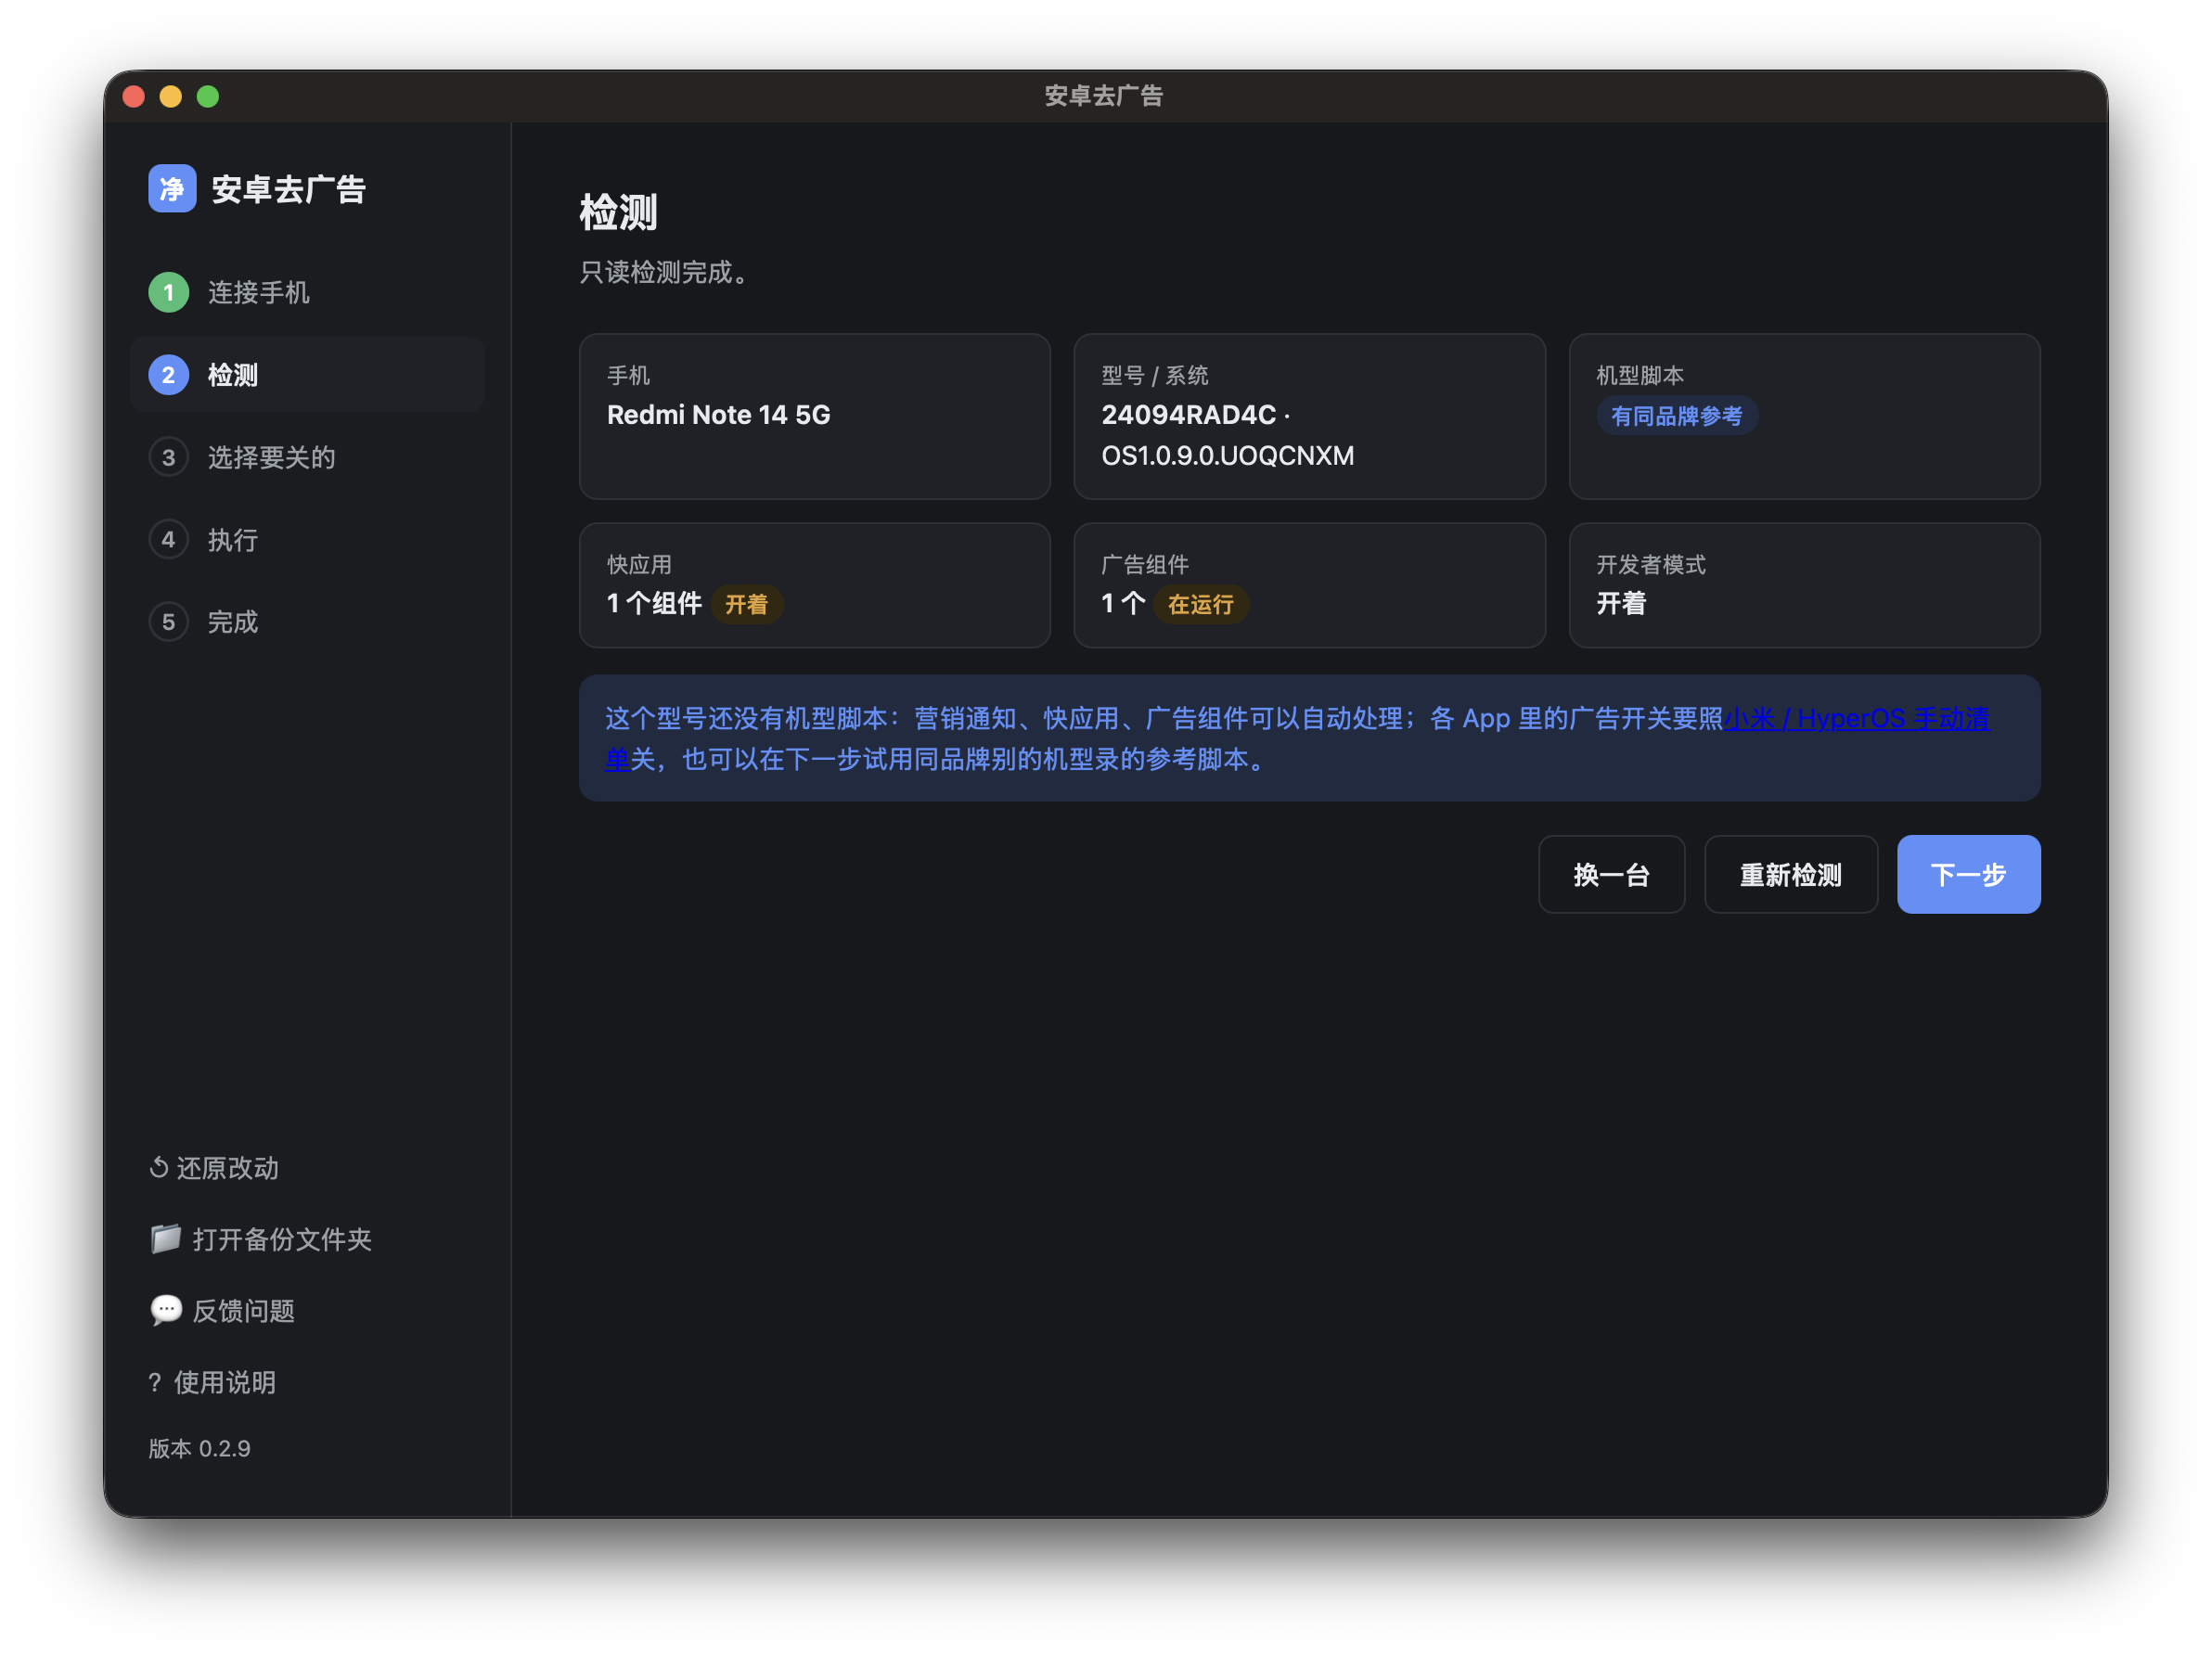2212x1655 pixels.
Task: Click 反馈问题 in the sidebar
Action: pos(222,1311)
